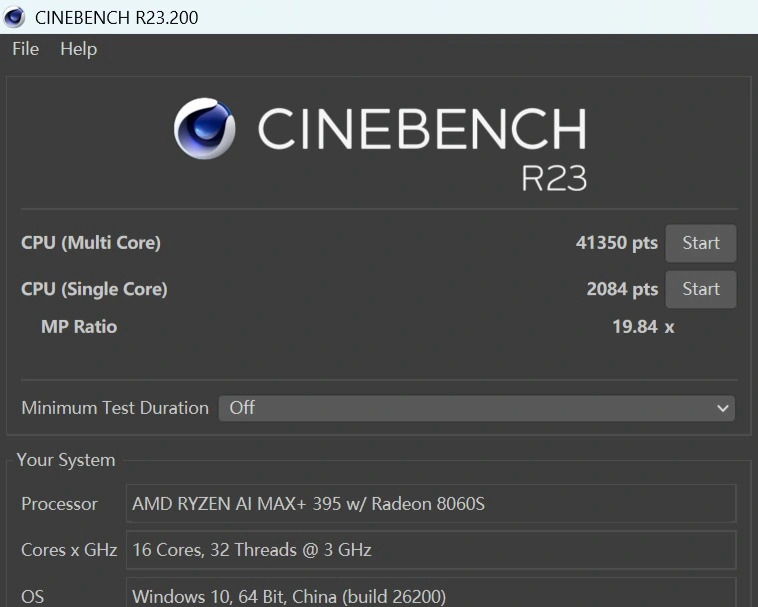Click the MP Ratio label
The image size is (758, 607).
pyautogui.click(x=79, y=327)
